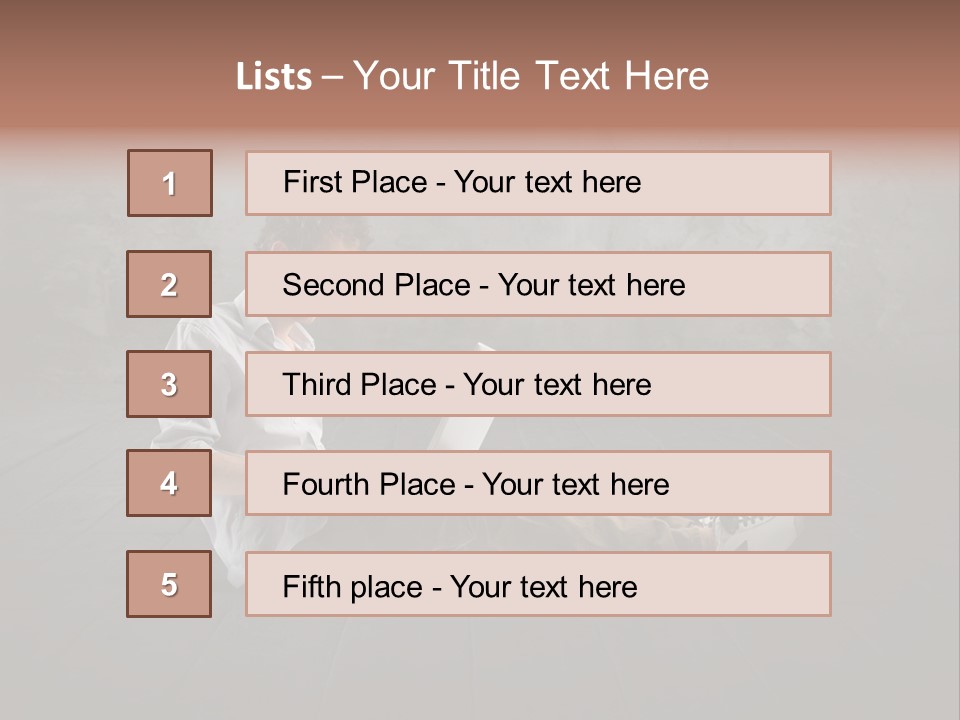The height and width of the screenshot is (720, 960).
Task: Click the First Place text bar
Action: [x=538, y=183]
